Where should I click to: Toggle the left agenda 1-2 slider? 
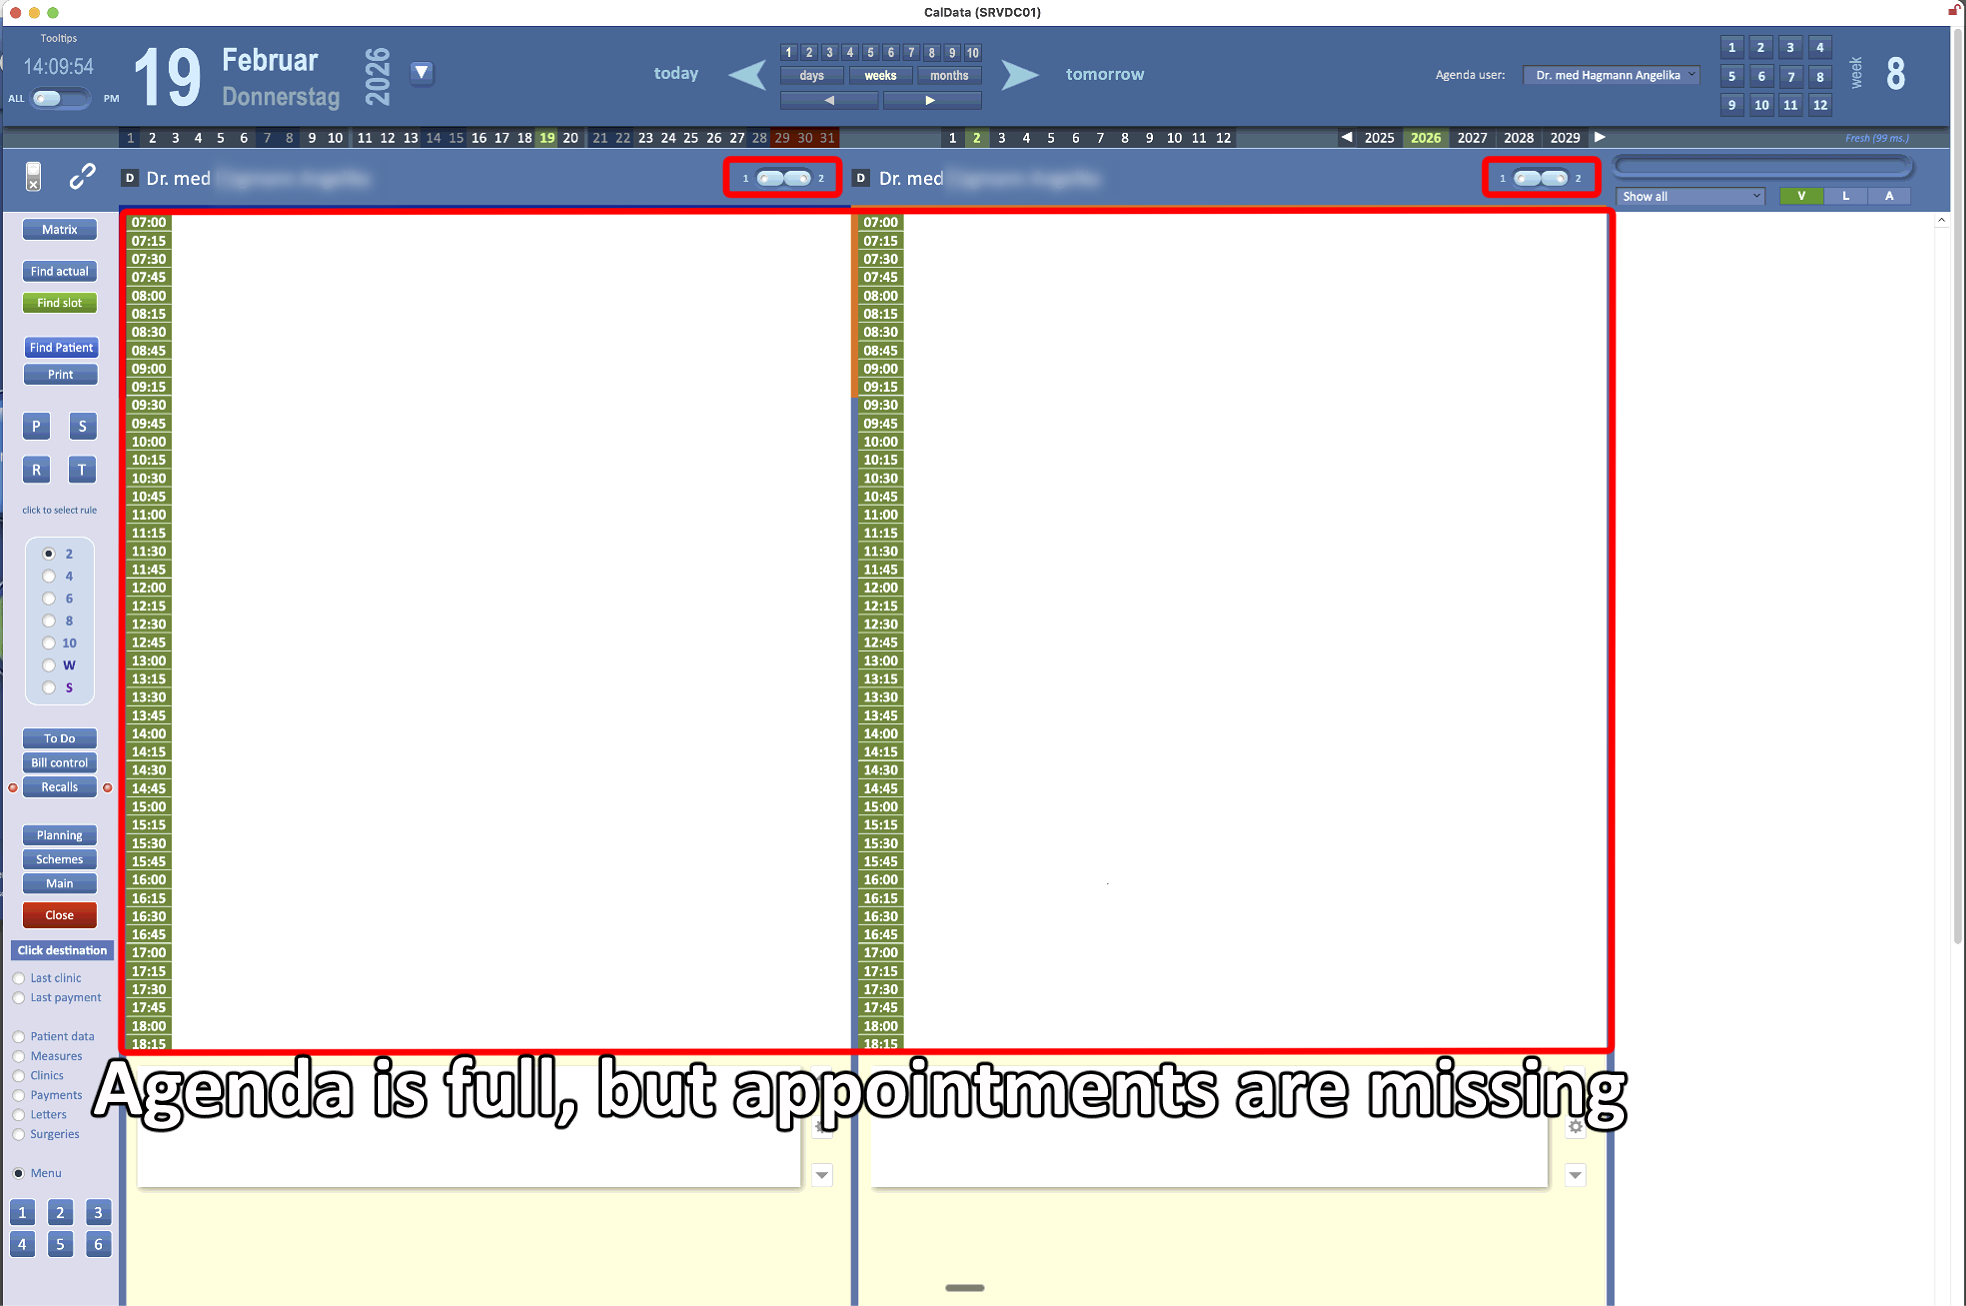(x=783, y=178)
